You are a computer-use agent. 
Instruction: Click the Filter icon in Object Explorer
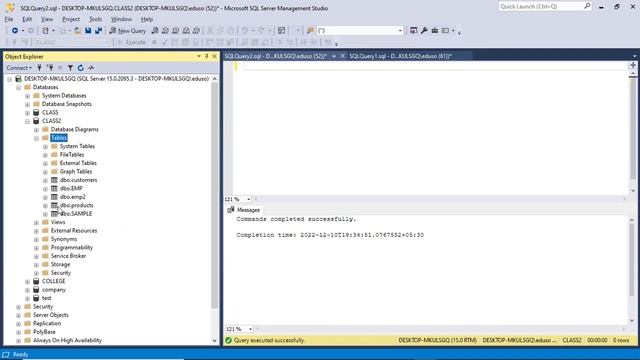click(x=70, y=68)
